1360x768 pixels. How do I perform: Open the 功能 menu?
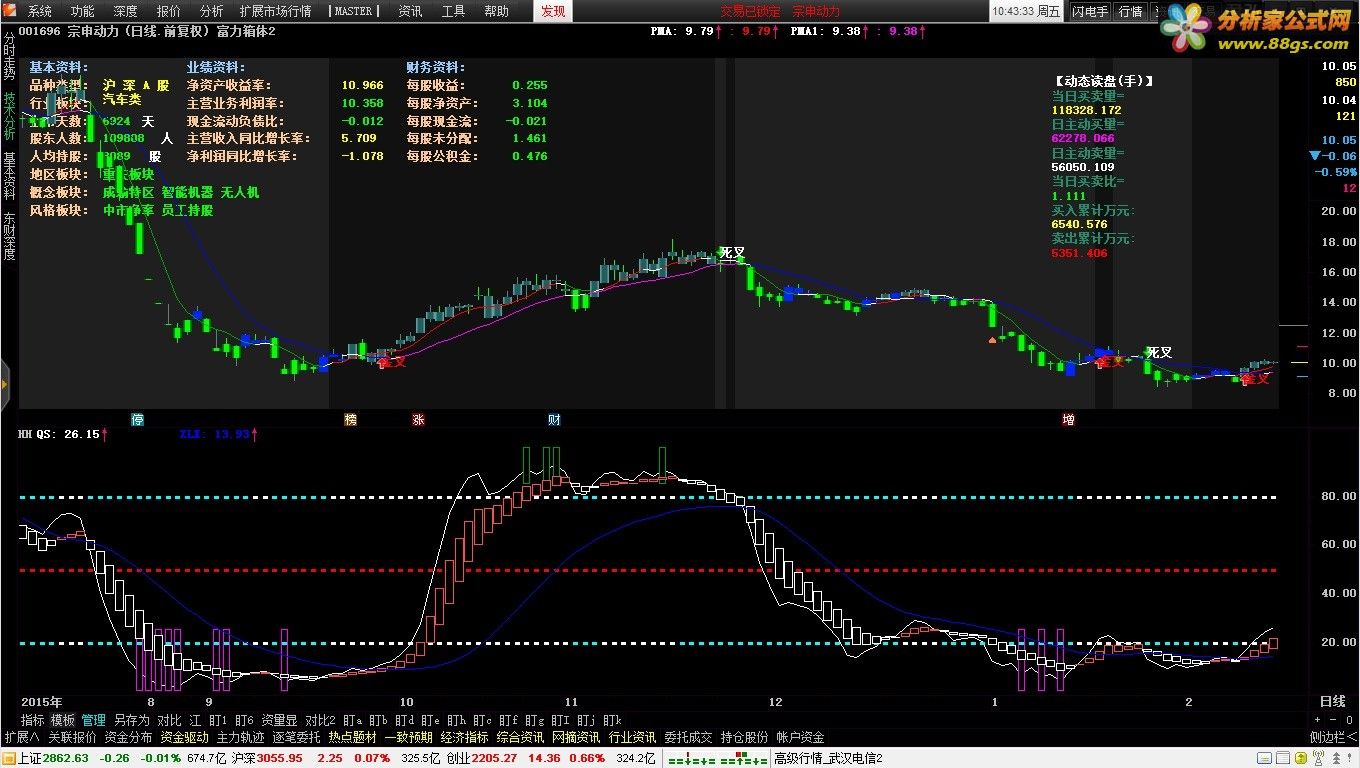pyautogui.click(x=83, y=11)
